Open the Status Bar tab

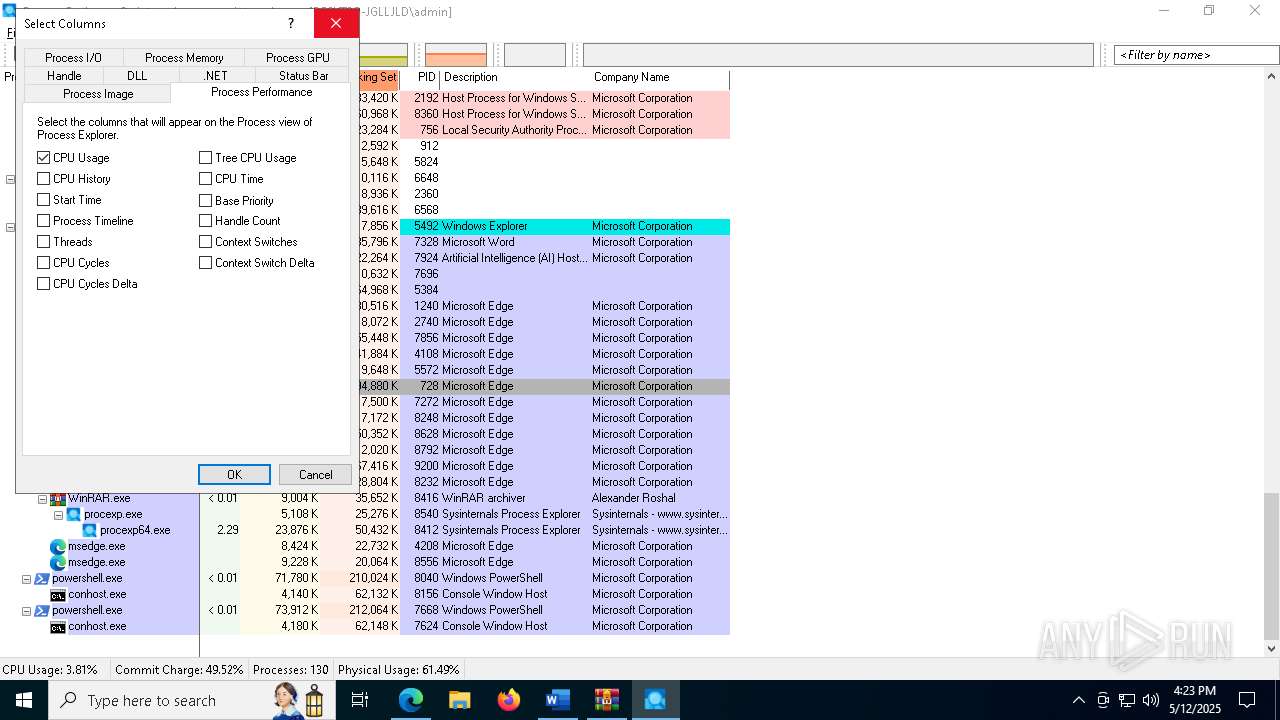(x=304, y=76)
